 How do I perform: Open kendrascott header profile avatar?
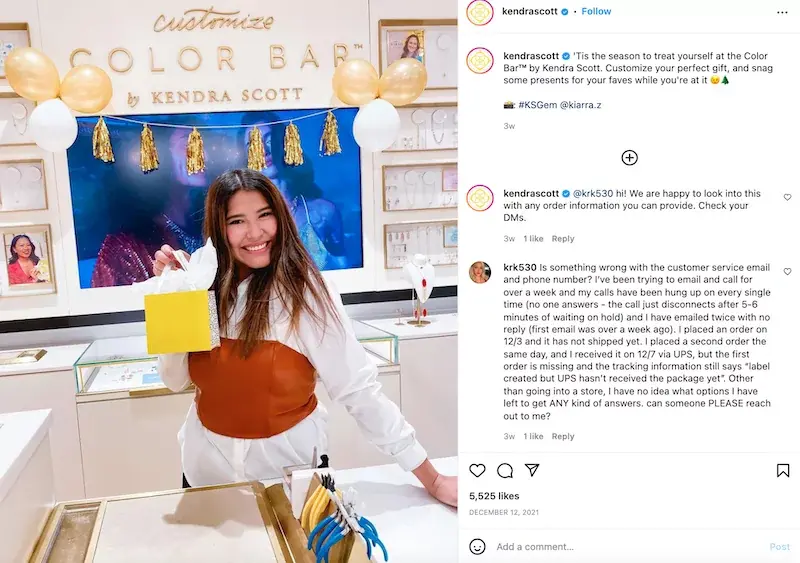pyautogui.click(x=480, y=12)
